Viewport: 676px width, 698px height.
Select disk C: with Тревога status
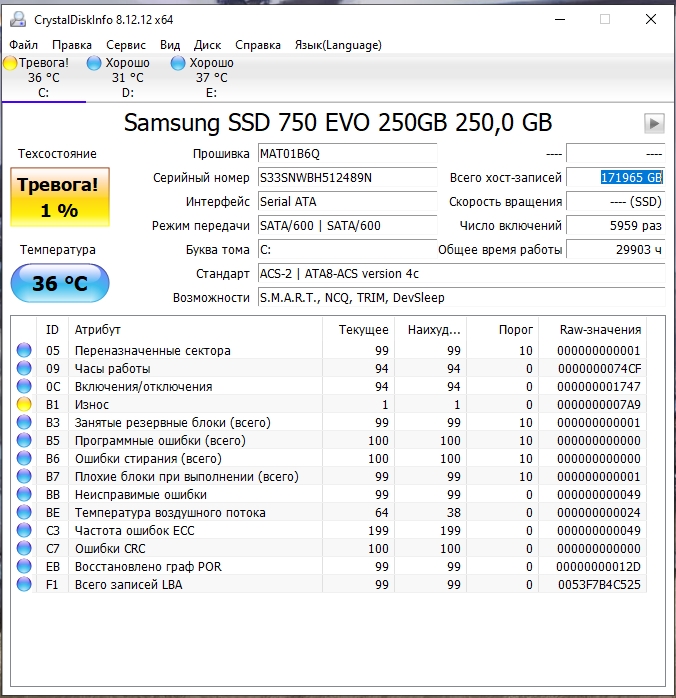pyautogui.click(x=43, y=77)
